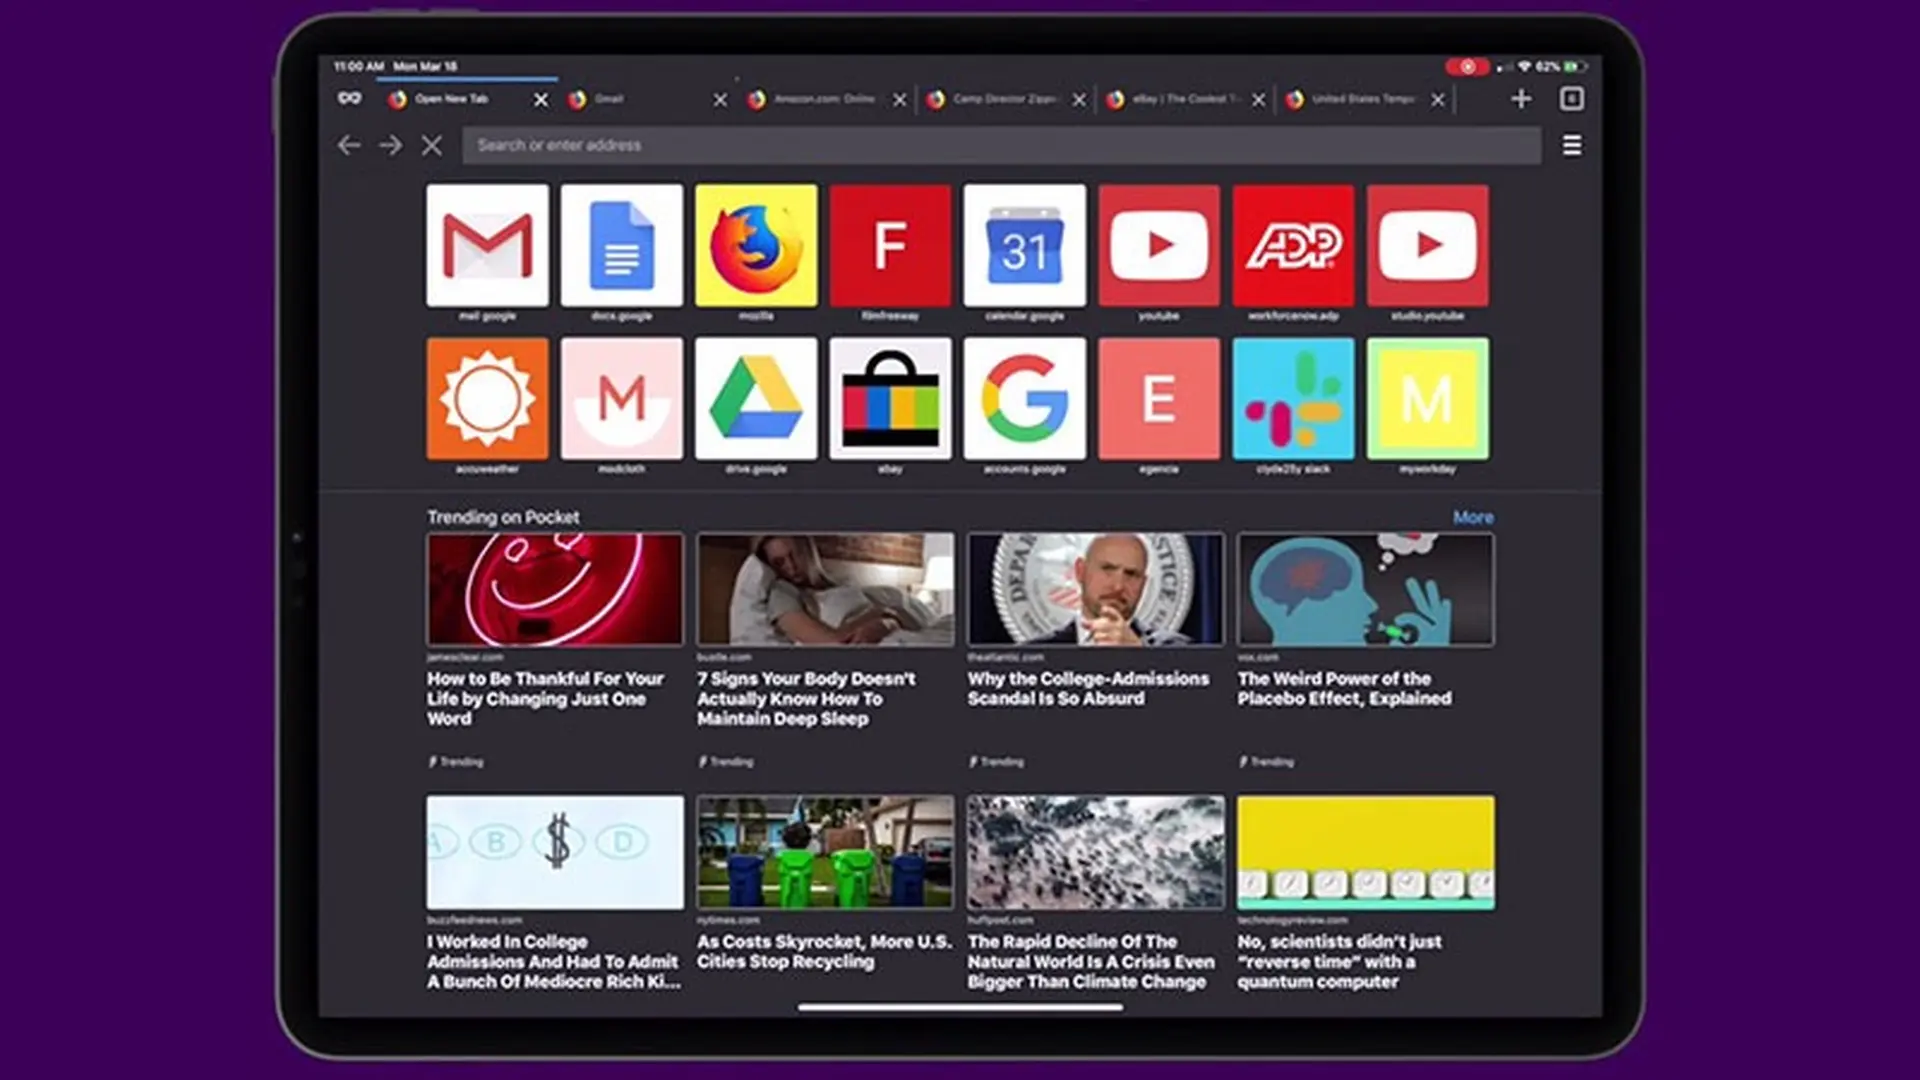Open the red neon smiley thumbnail
This screenshot has width=1920, height=1080.
[555, 589]
